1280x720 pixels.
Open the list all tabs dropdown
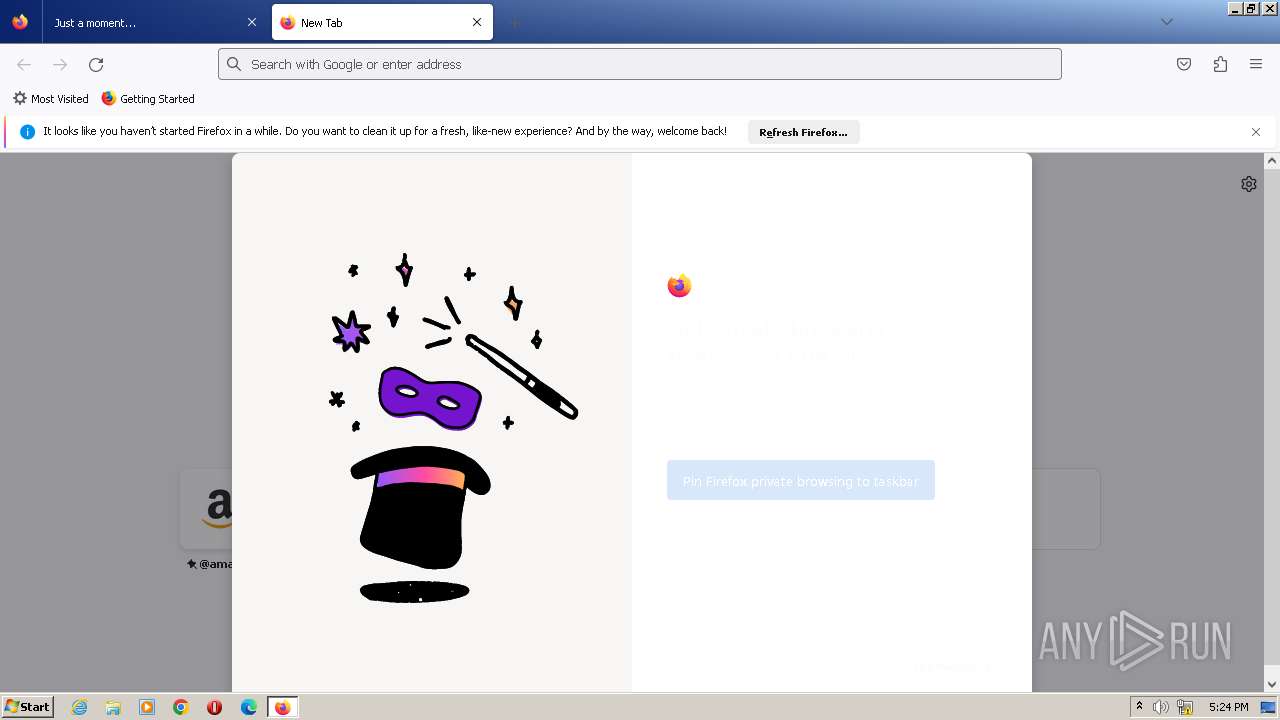pyautogui.click(x=1166, y=22)
